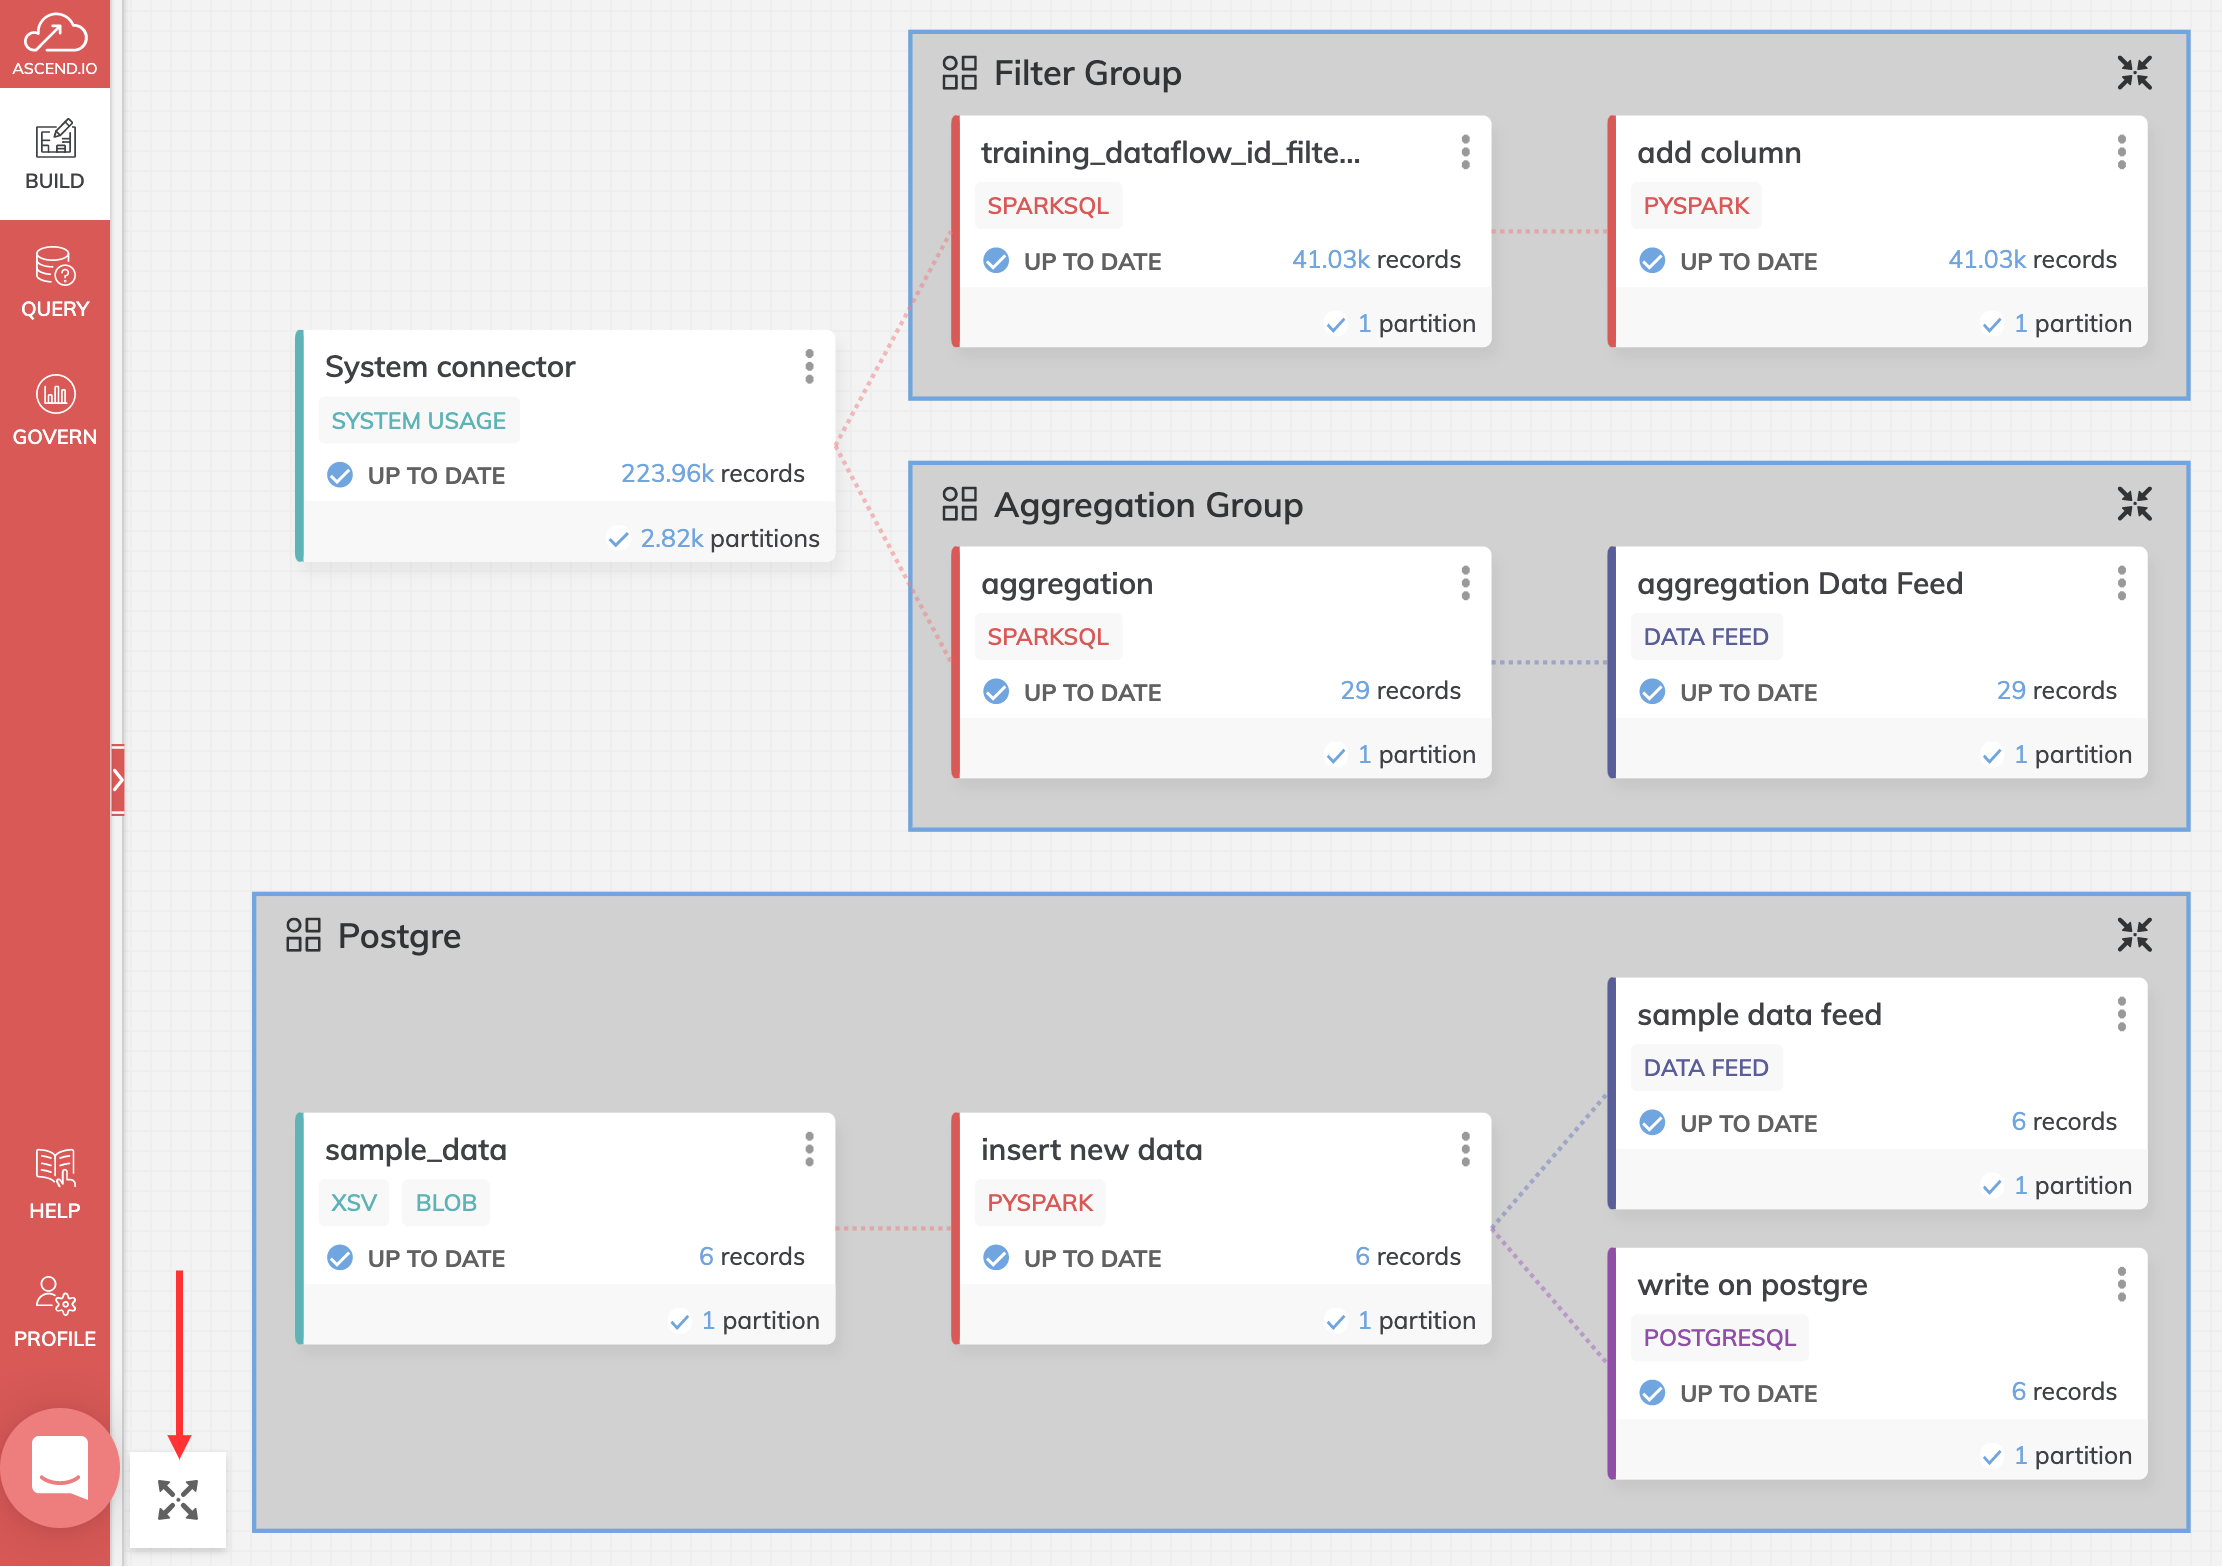The height and width of the screenshot is (1567, 2223).
Task: Expand the left sidebar panel arrow
Action: 118,780
